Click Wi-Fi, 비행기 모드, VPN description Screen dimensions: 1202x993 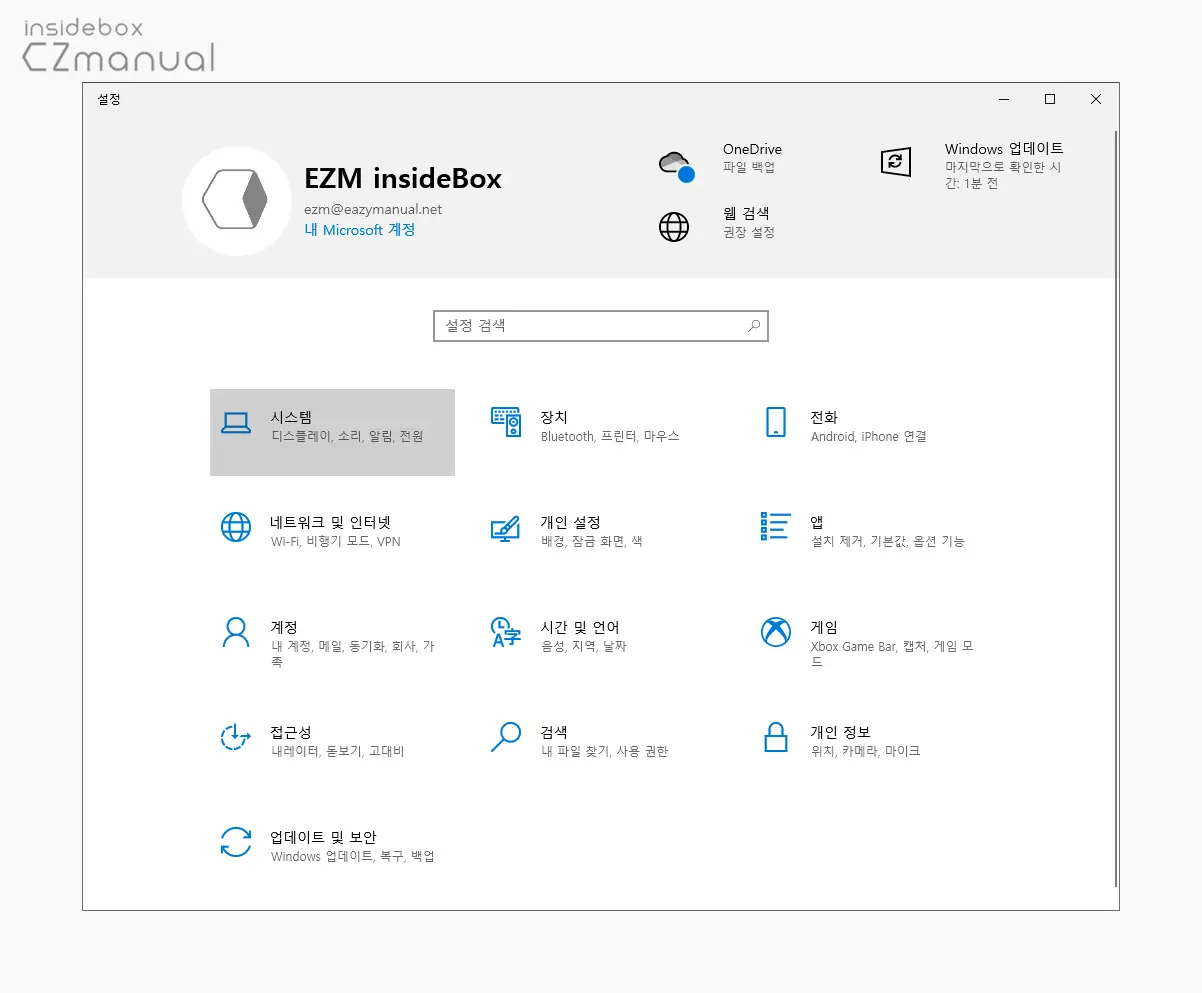(x=335, y=542)
